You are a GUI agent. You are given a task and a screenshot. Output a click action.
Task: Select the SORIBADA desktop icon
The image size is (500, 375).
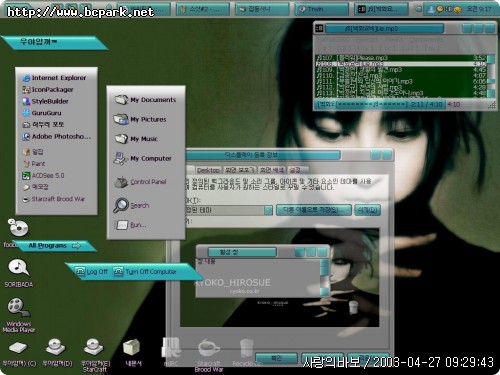tap(19, 273)
